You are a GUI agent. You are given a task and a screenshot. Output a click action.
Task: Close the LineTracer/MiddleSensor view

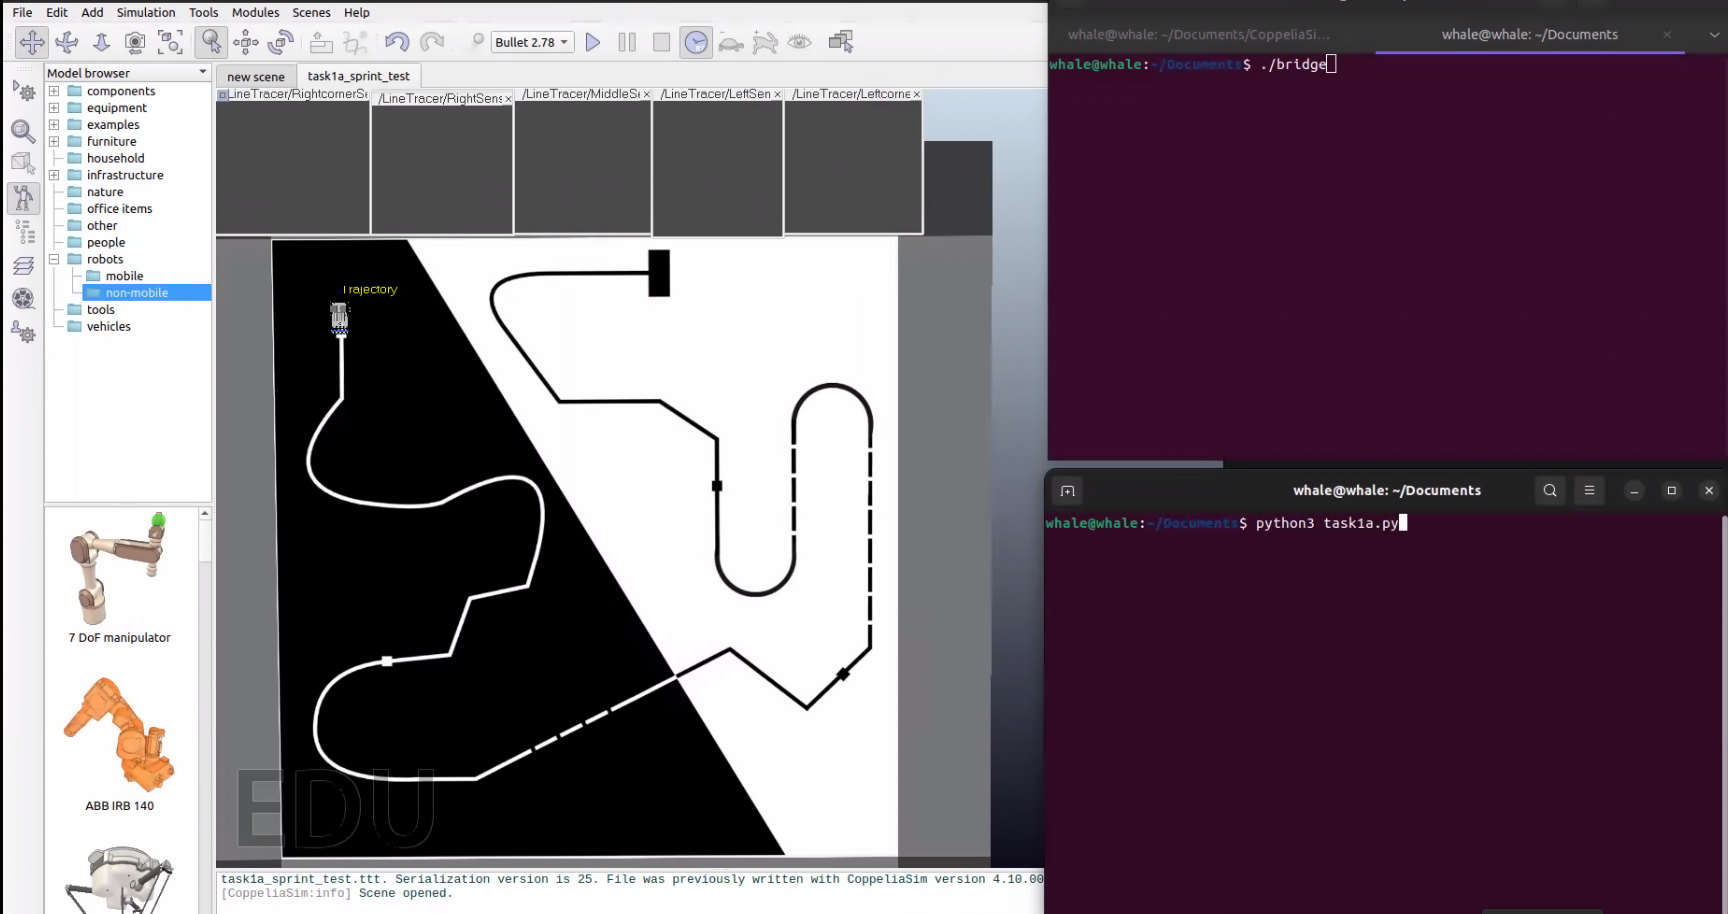tap(646, 94)
